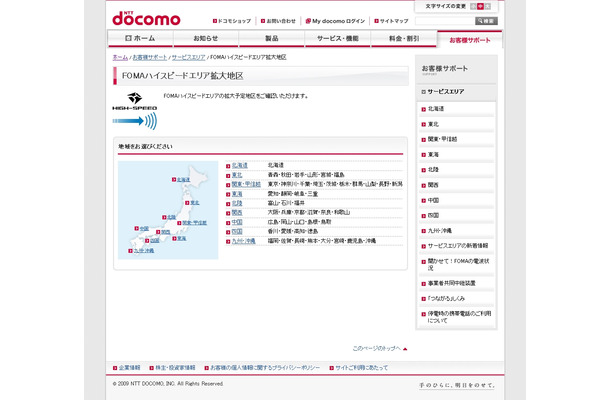
Task: Open My docomo ログイン link
Action: (335, 21)
